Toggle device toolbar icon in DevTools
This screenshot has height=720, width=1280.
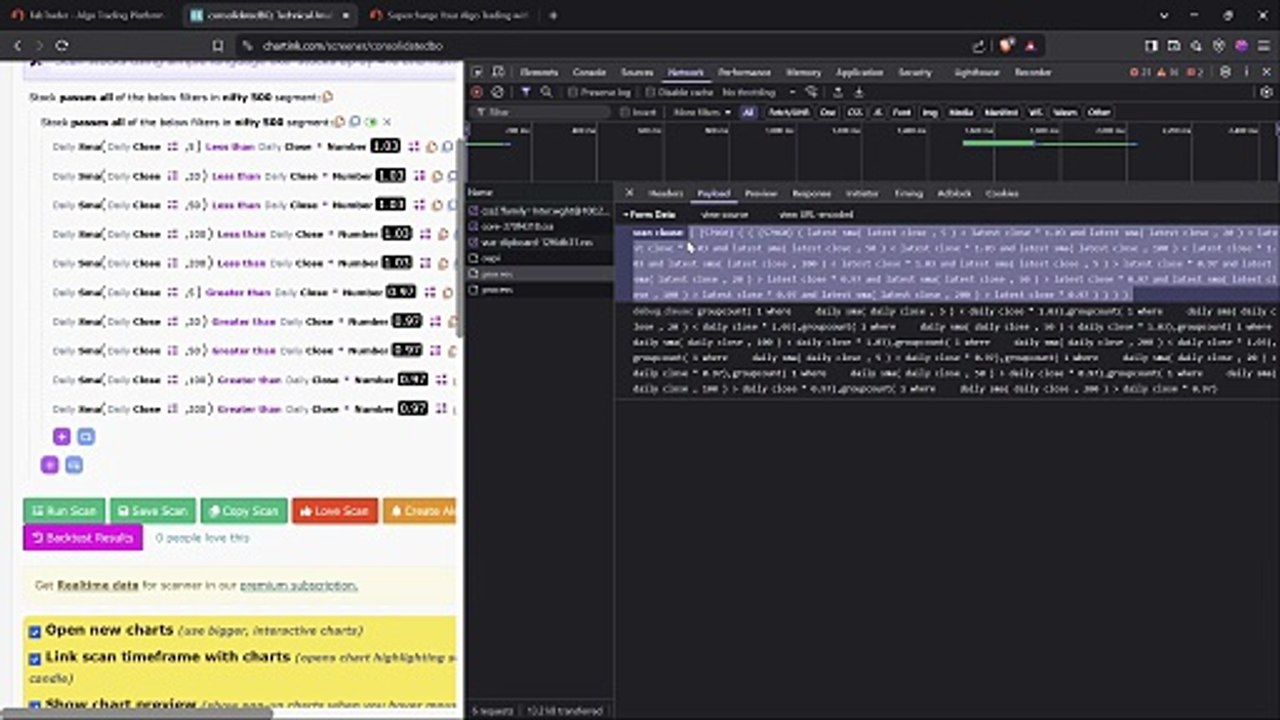497,72
